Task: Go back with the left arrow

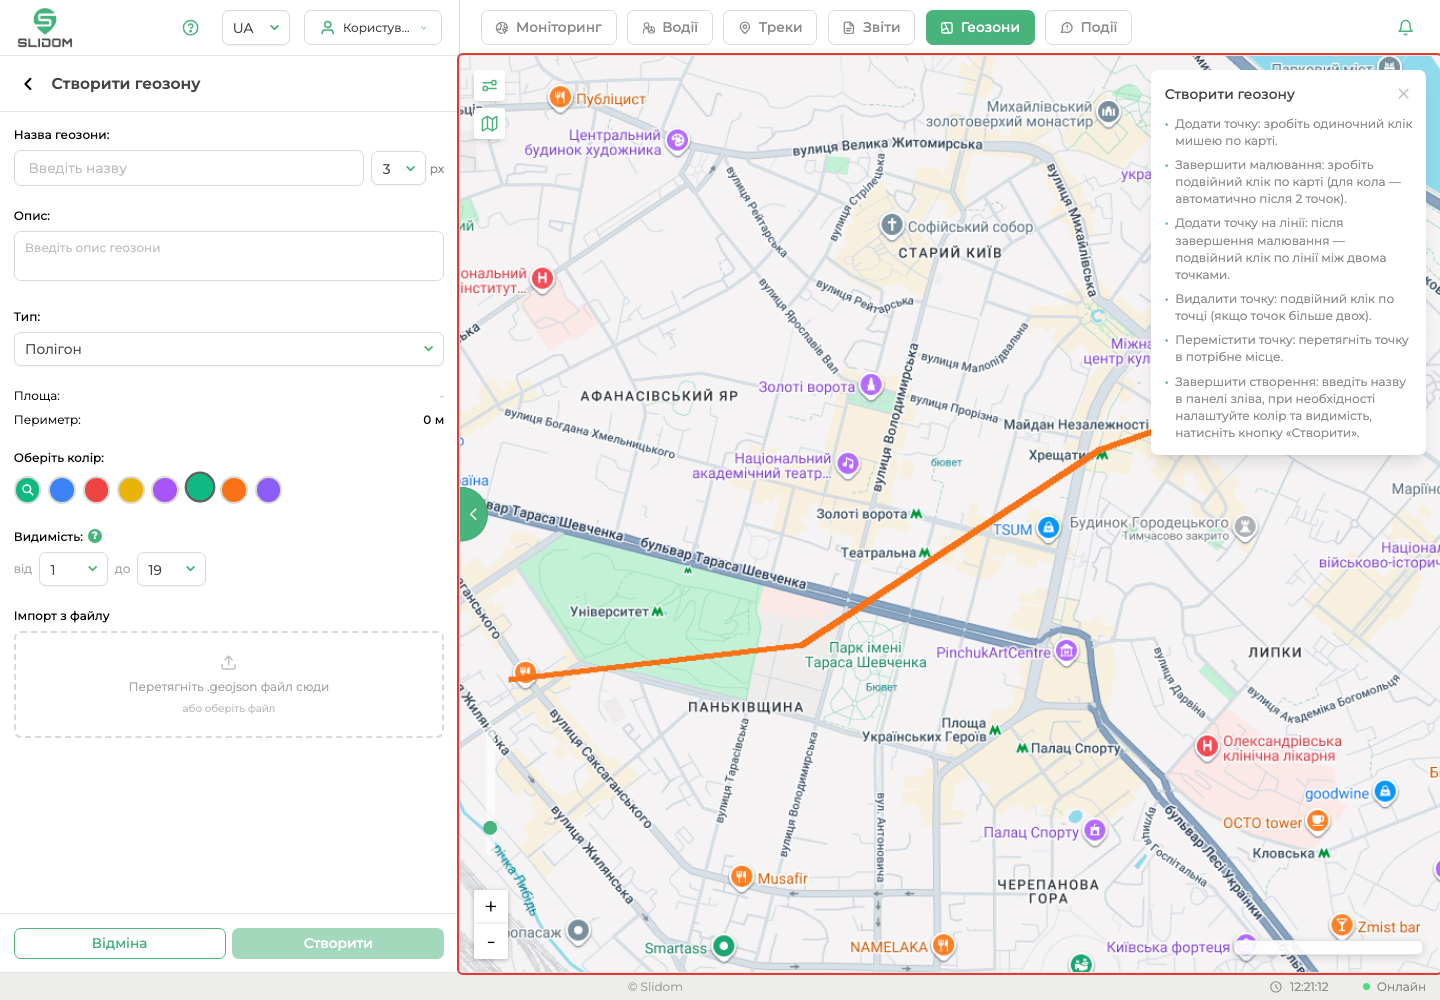Action: tap(28, 84)
